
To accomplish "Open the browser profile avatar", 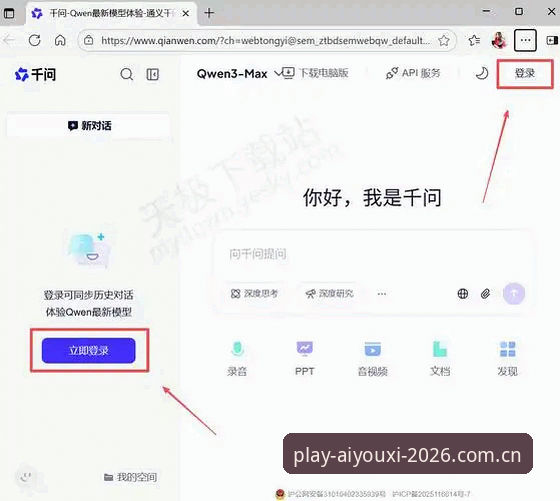I will 499,40.
